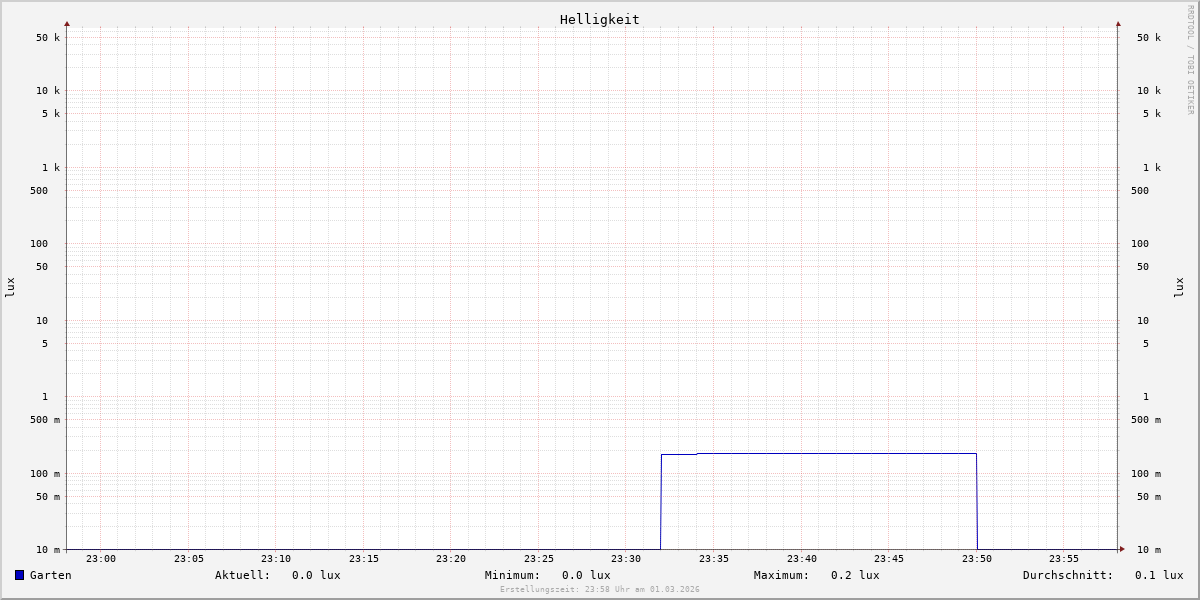Click the 23:25 time axis label
This screenshot has width=1200, height=600.
[x=539, y=559]
